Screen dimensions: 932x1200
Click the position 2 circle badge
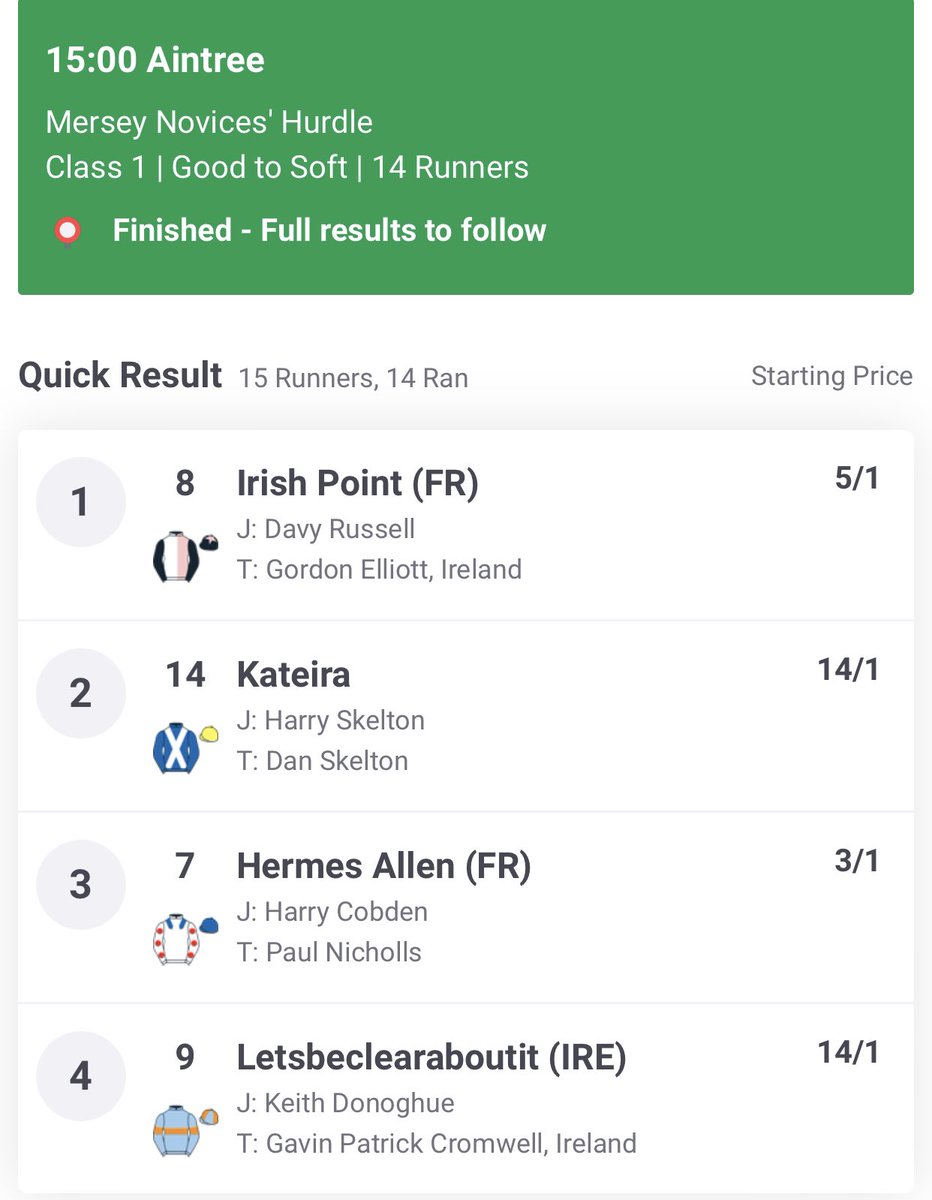click(x=81, y=693)
